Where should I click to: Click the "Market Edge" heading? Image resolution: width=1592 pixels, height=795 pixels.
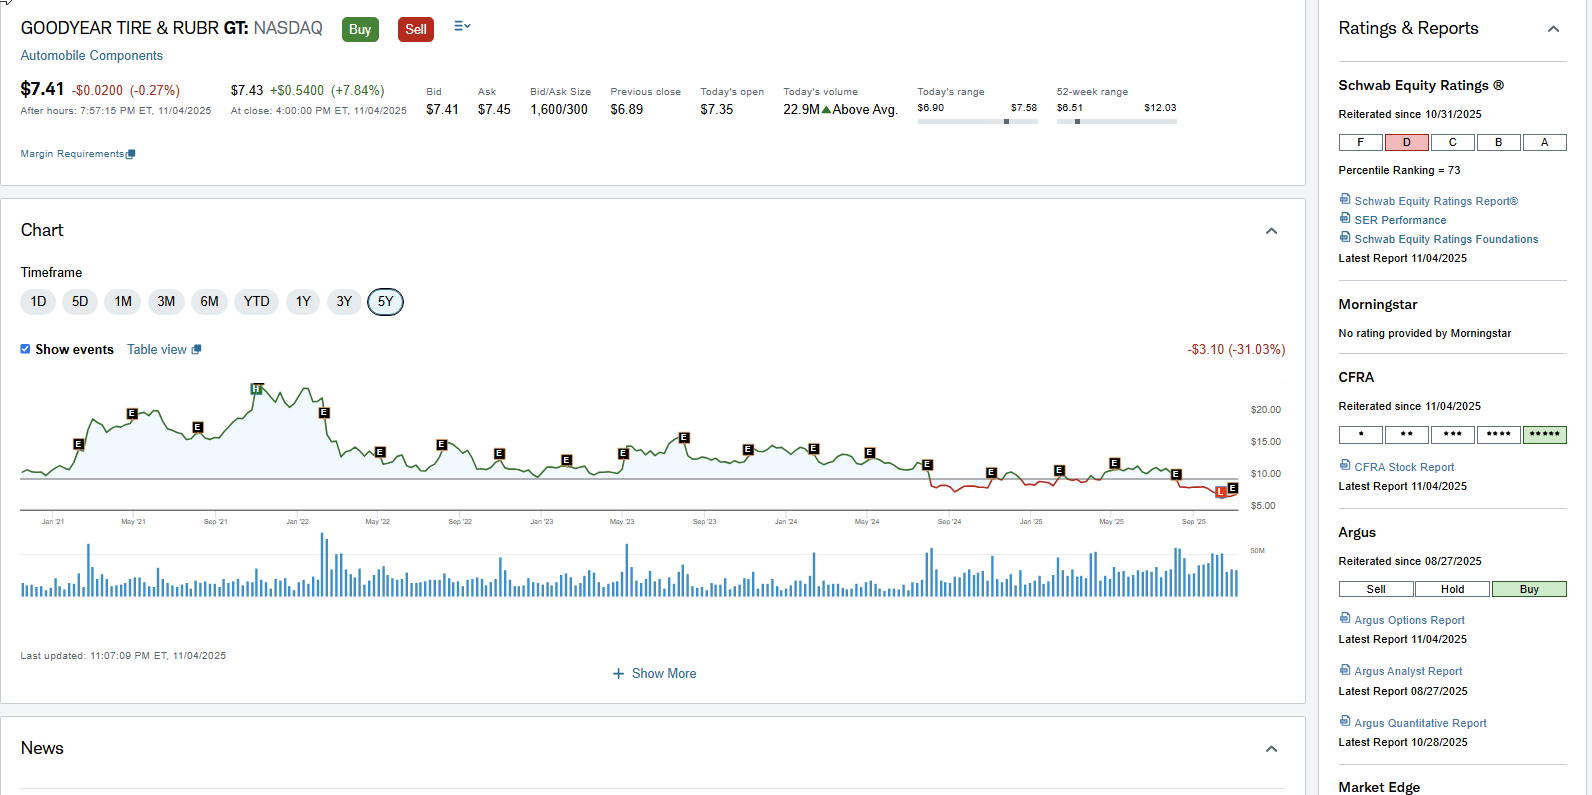tap(1379, 787)
